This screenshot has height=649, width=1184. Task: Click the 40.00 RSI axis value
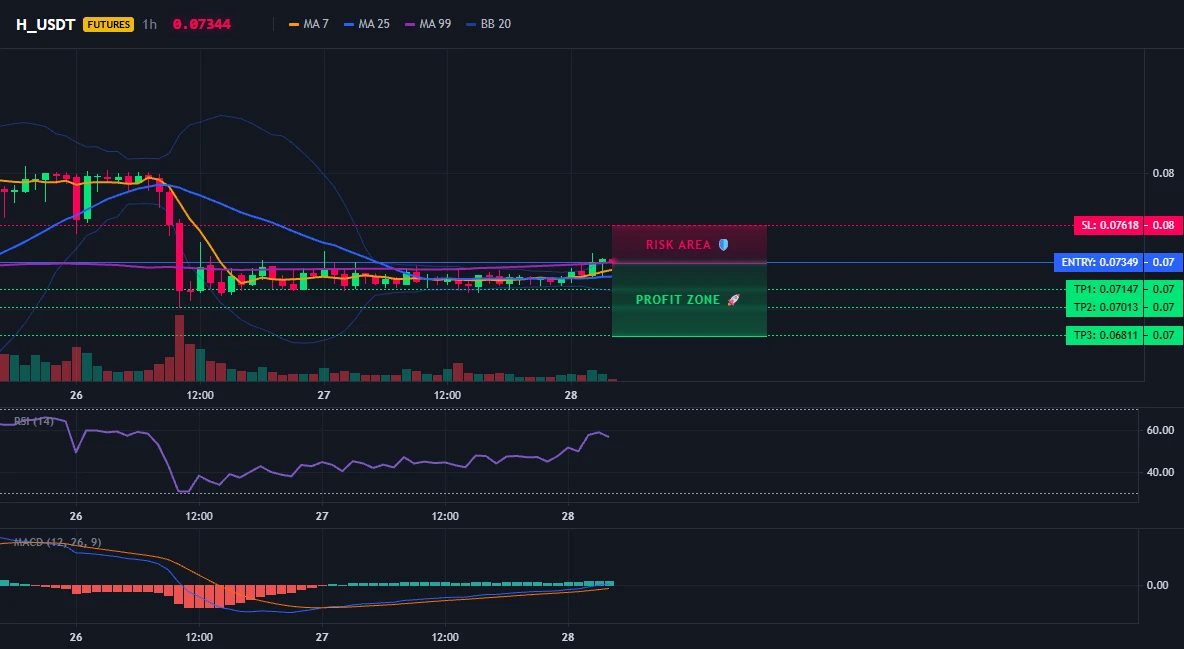(1160, 472)
